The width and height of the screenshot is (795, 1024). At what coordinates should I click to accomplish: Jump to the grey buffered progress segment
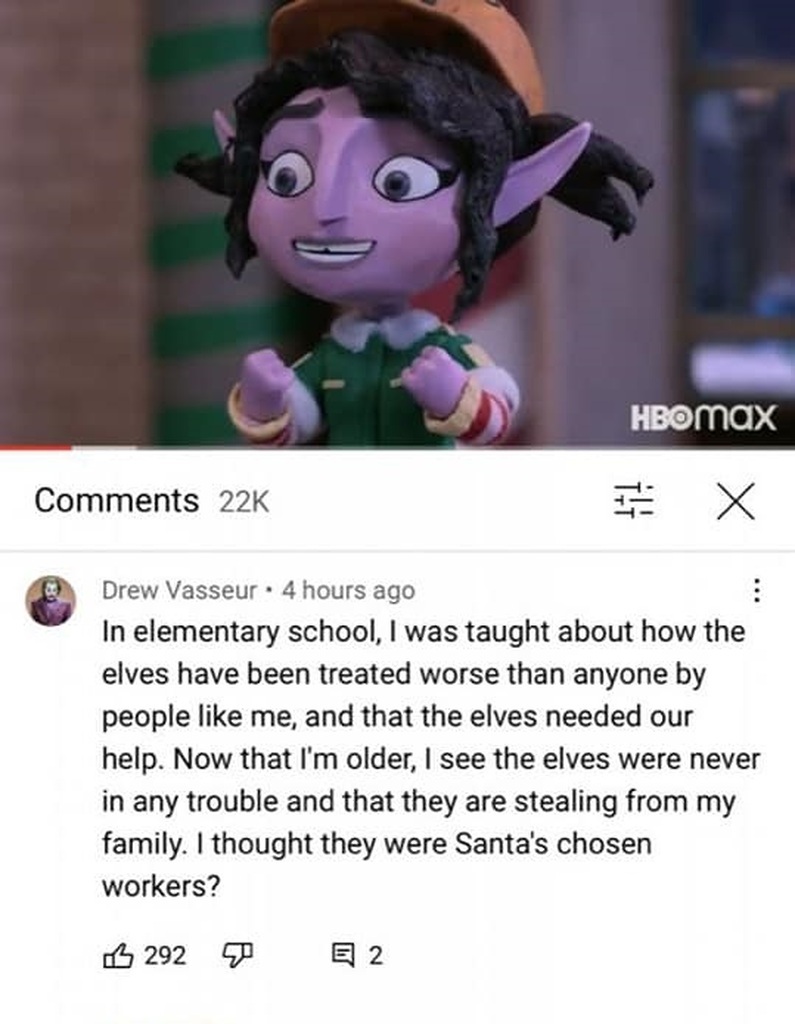click(105, 448)
